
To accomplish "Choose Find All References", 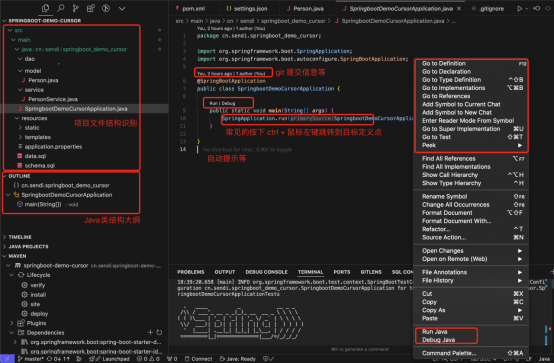I will pos(471,159).
